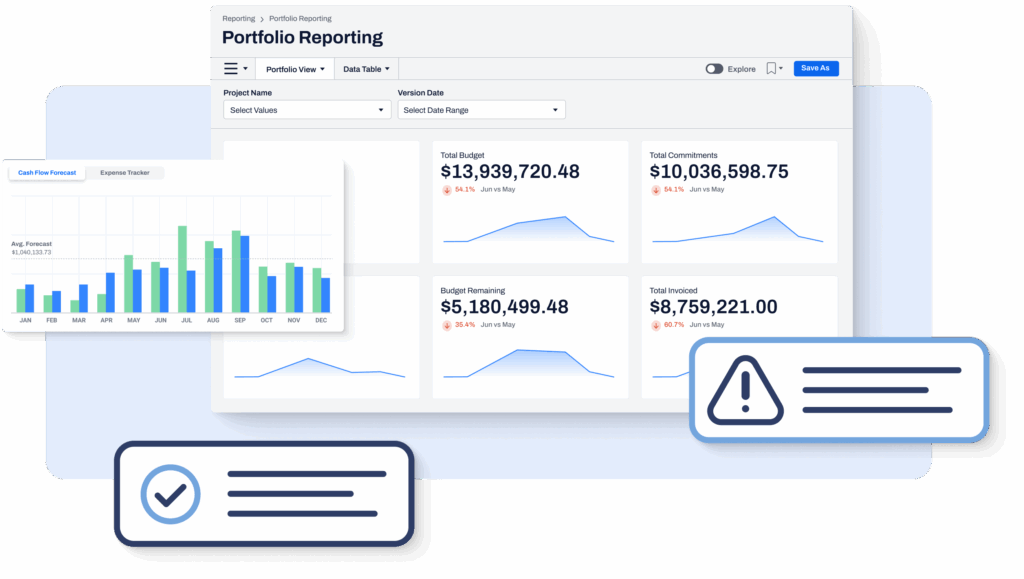
Task: Click the 35.4% change under Budget Remaining
Action: pyautogui.click(x=465, y=324)
